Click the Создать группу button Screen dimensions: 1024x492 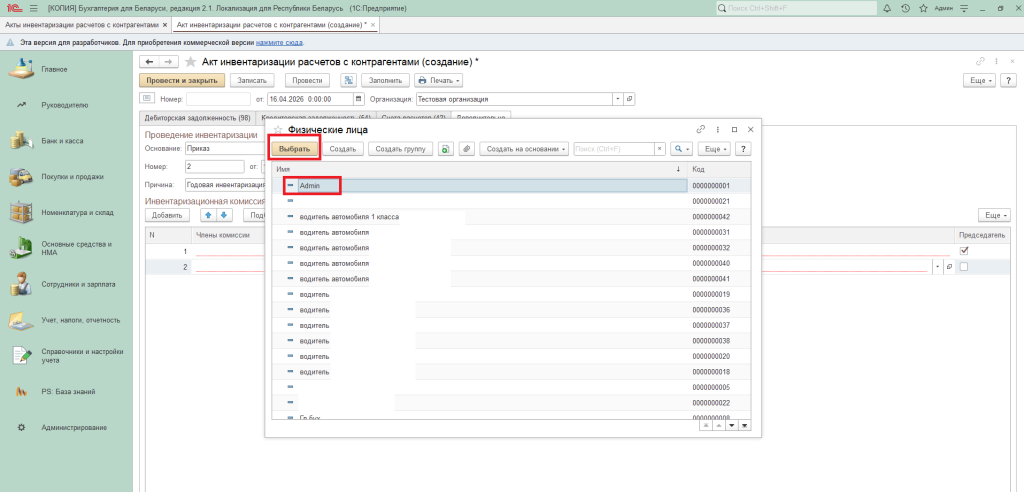(399, 149)
